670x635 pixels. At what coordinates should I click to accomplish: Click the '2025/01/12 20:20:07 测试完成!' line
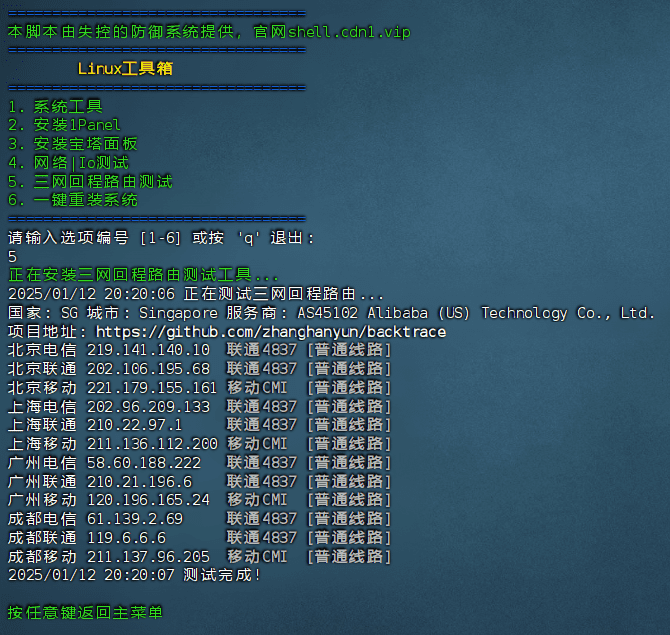pyautogui.click(x=134, y=575)
